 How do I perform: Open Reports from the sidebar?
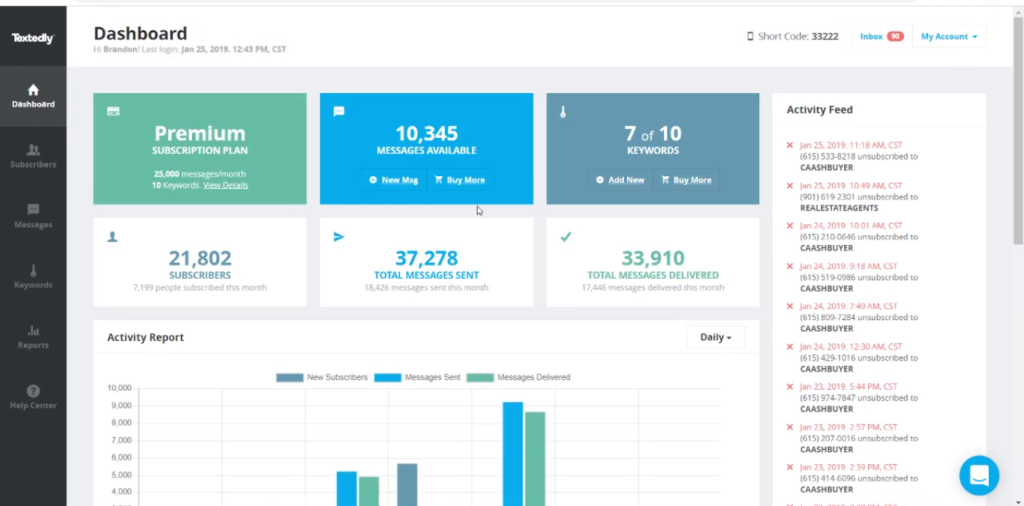pos(33,336)
